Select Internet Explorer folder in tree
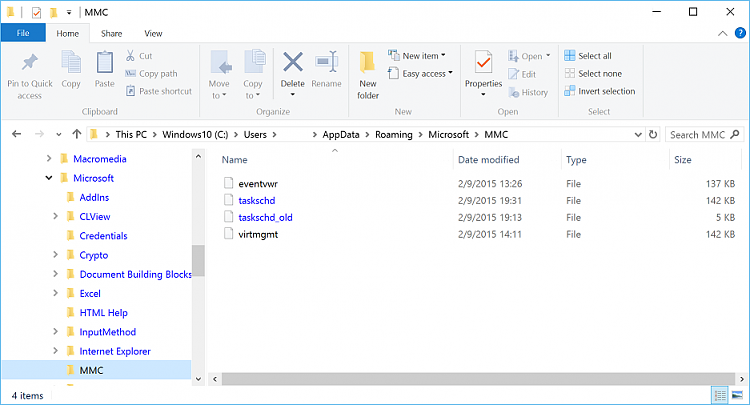The width and height of the screenshot is (750, 405). [x=115, y=351]
